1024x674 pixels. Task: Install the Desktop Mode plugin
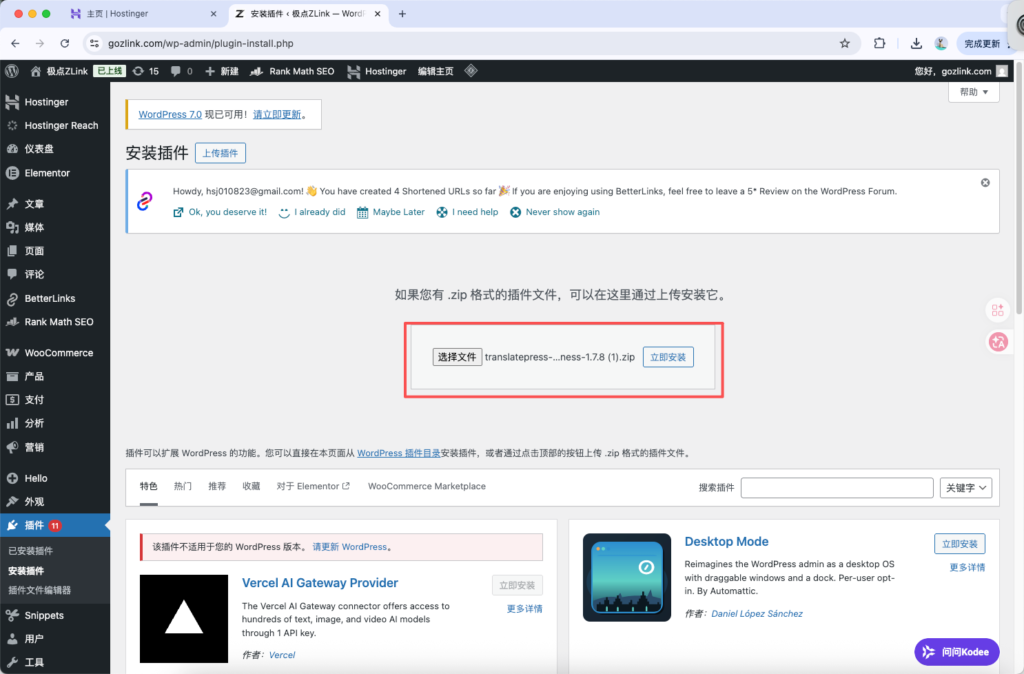959,543
